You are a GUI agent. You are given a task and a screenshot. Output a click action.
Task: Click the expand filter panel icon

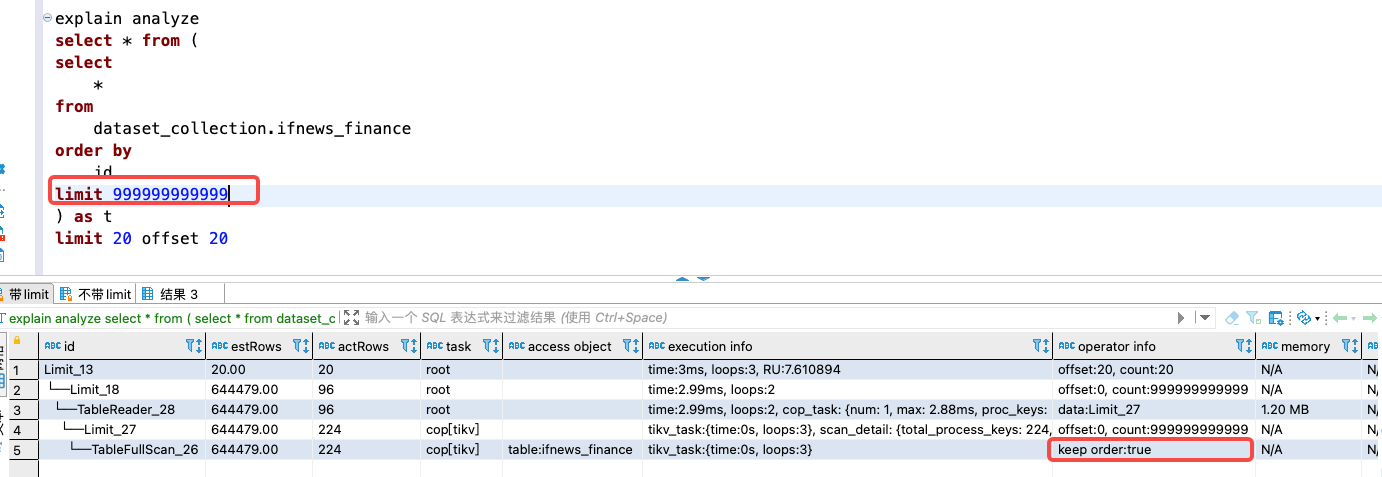[x=351, y=318]
